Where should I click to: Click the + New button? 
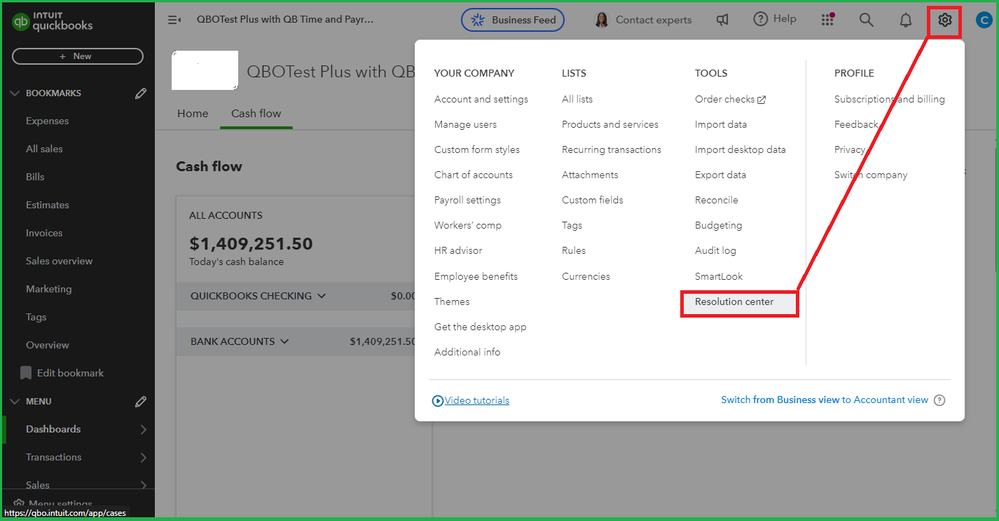[x=77, y=56]
